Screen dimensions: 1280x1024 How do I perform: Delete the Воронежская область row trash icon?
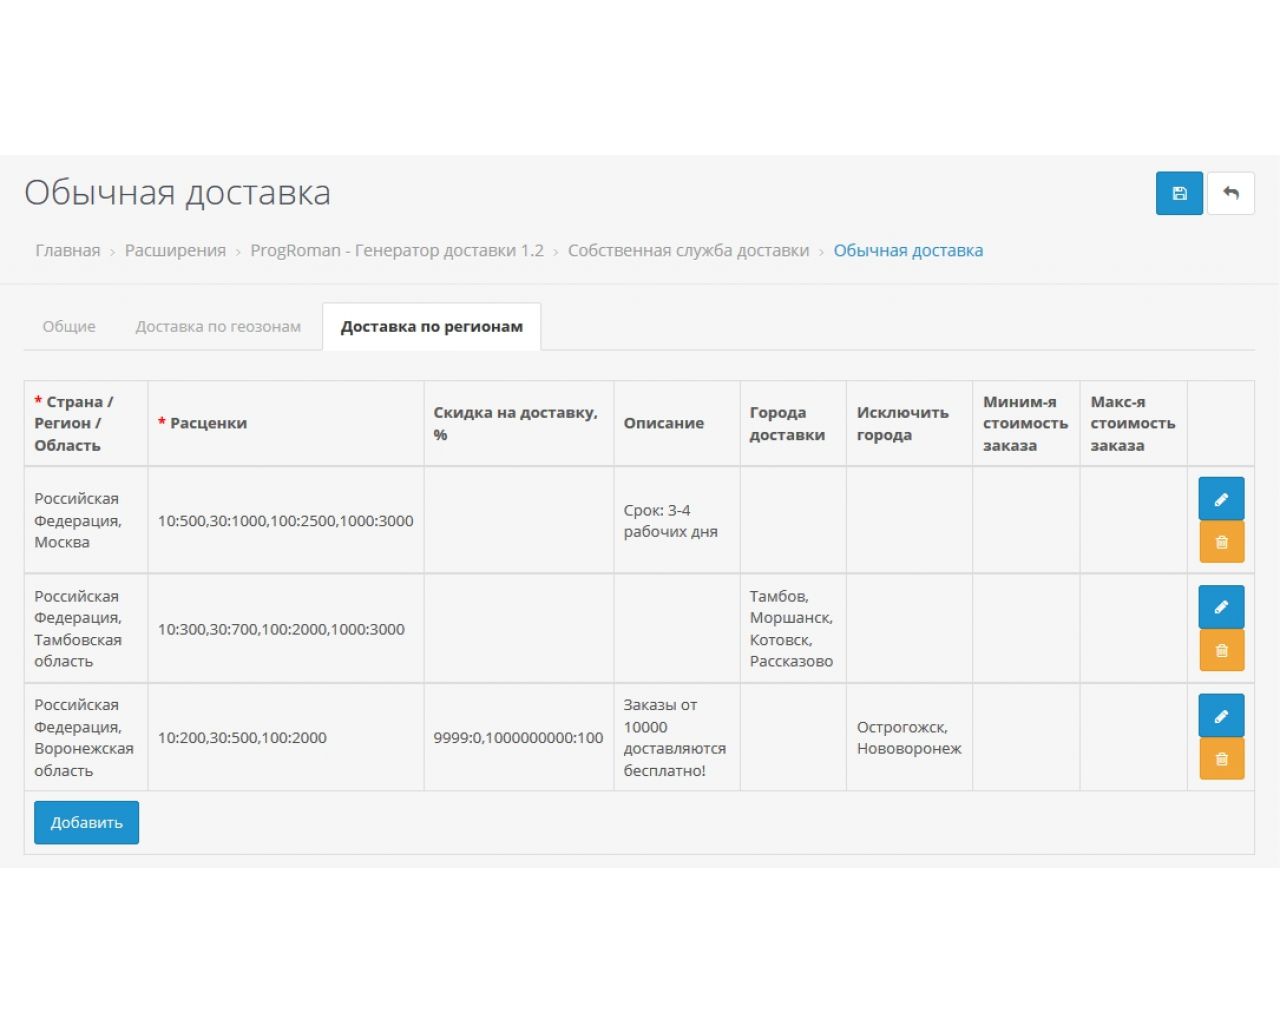tap(1221, 759)
